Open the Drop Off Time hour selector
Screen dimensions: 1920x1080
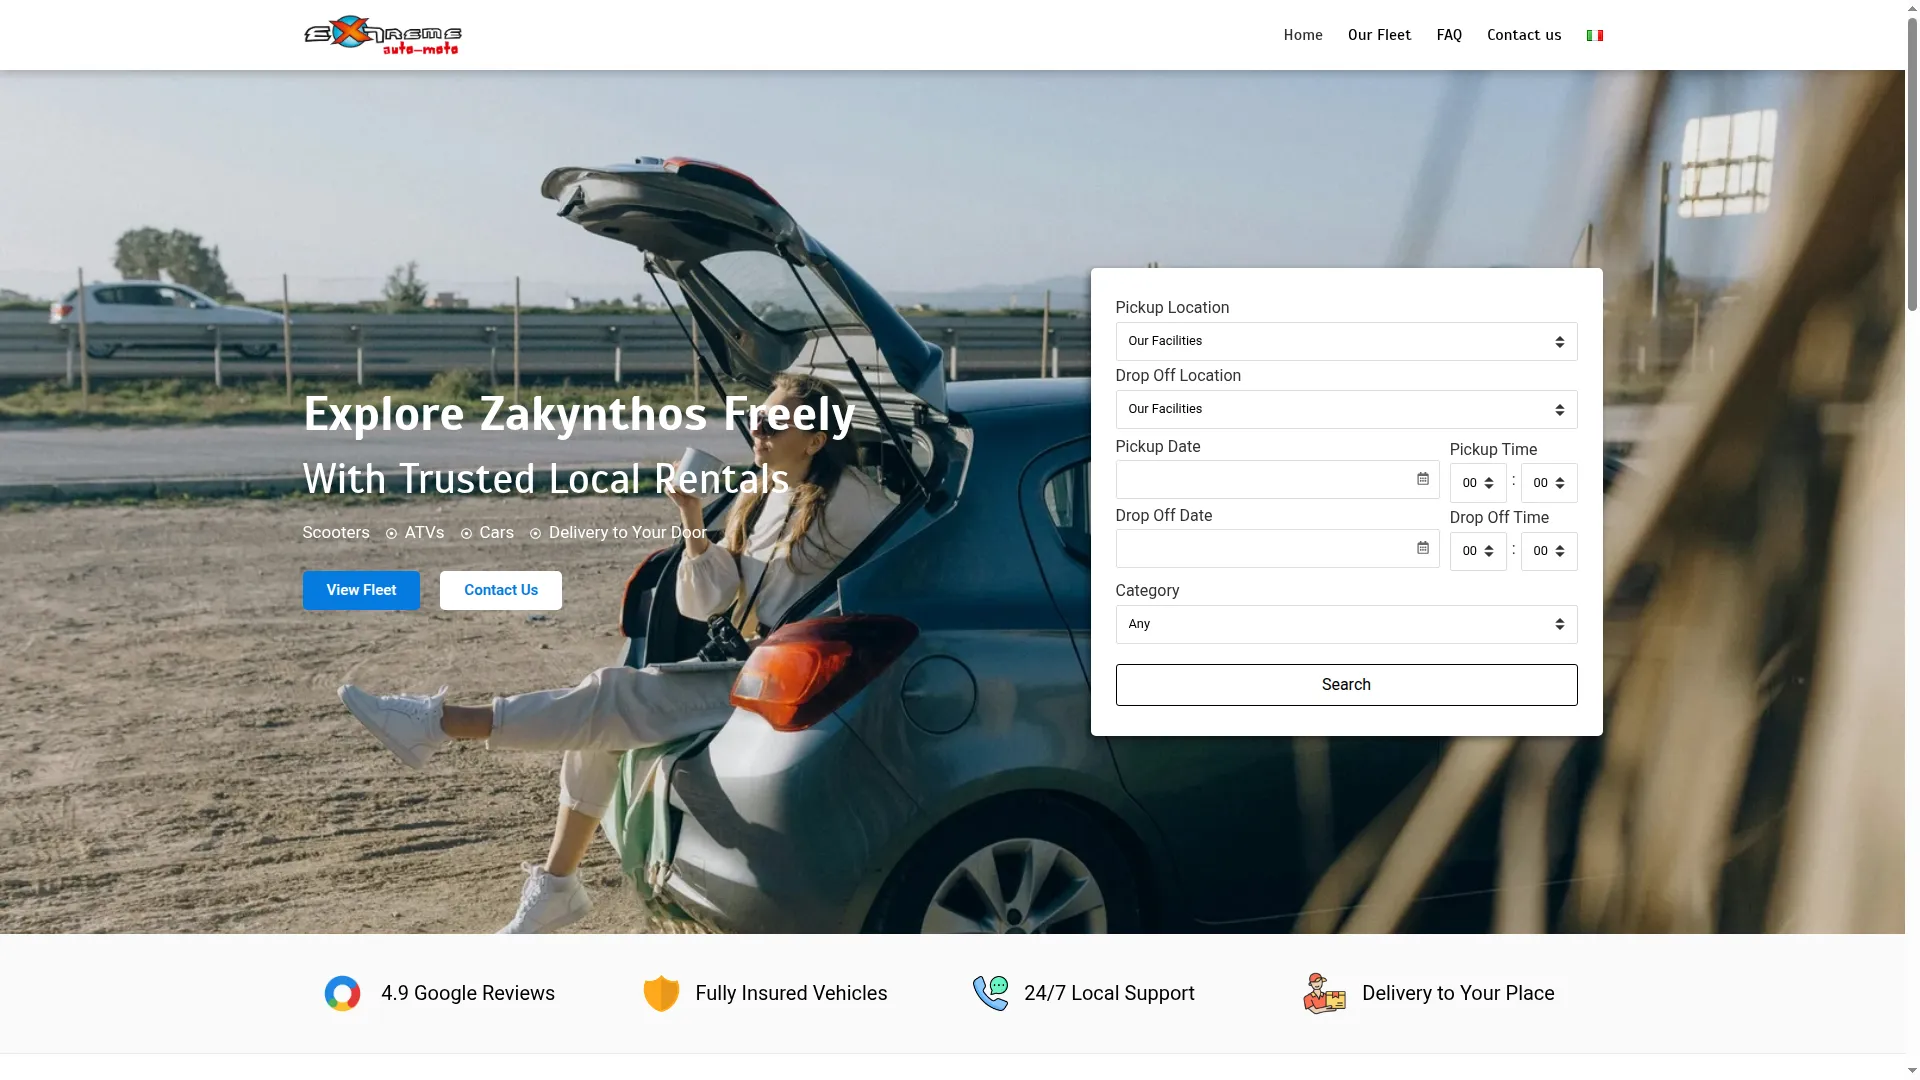coord(1478,551)
